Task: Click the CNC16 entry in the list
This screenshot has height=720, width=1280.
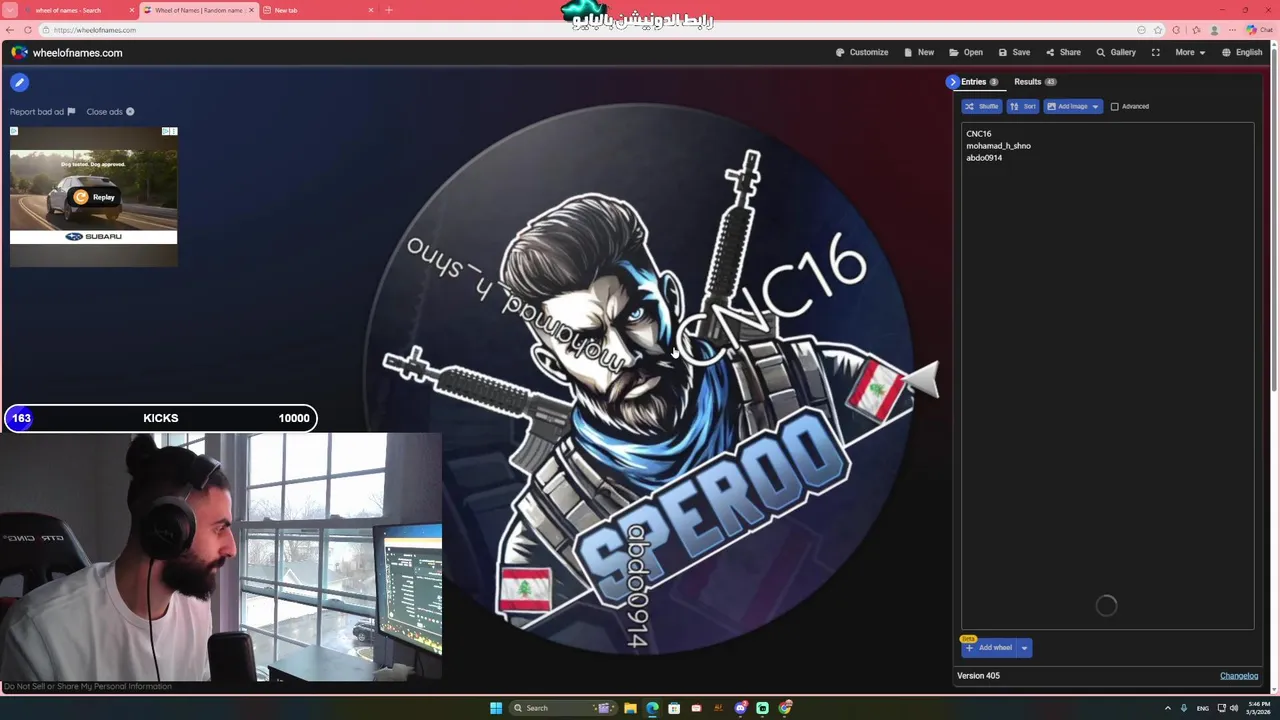Action: pyautogui.click(x=979, y=134)
